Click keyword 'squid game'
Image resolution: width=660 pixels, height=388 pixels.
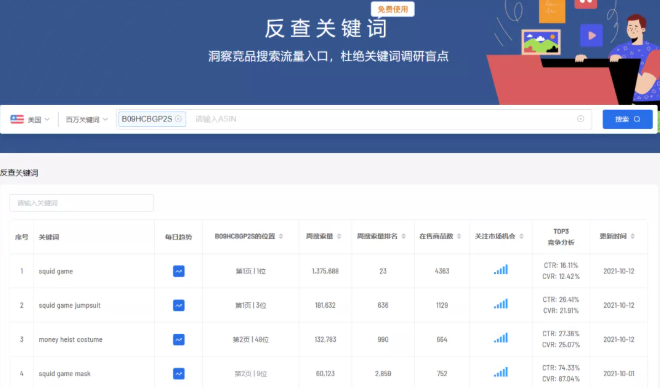(x=56, y=271)
